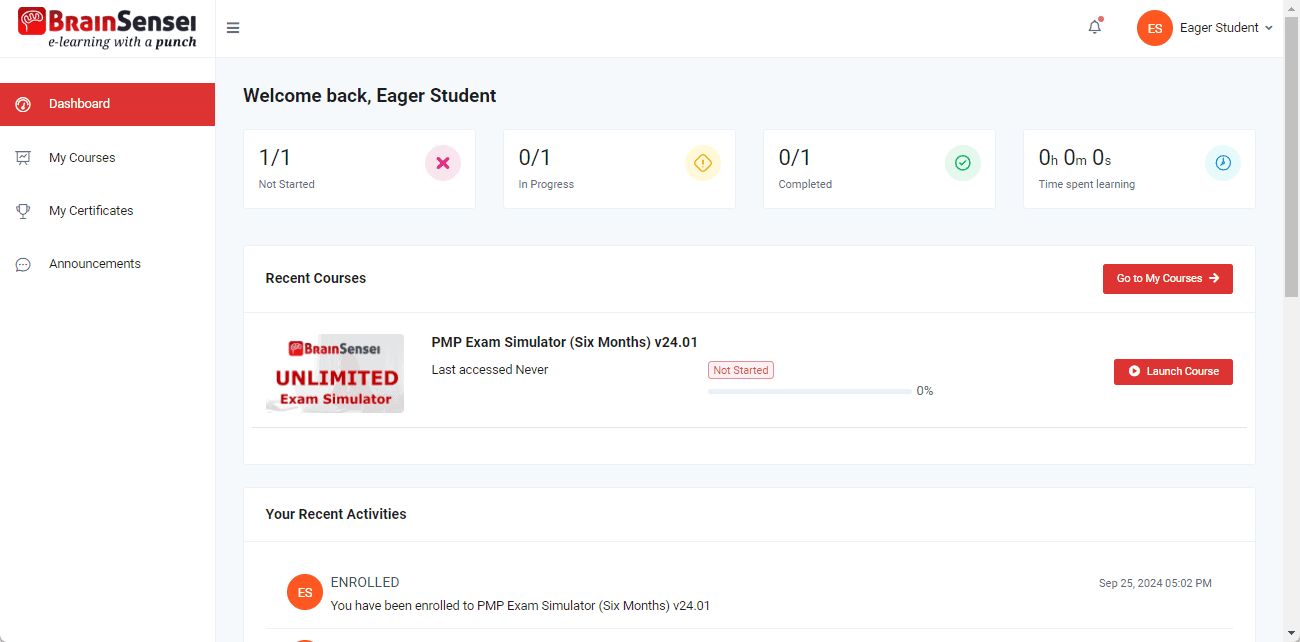Click the My Courses presentation icon

23,158
